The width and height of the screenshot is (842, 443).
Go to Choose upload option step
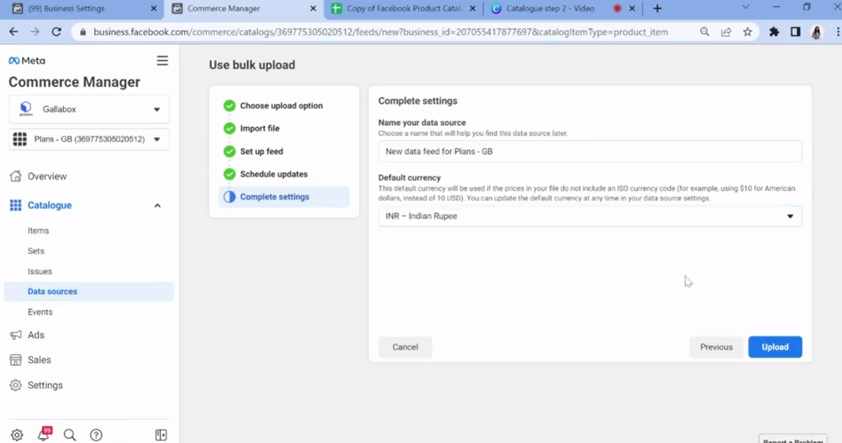[281, 106]
